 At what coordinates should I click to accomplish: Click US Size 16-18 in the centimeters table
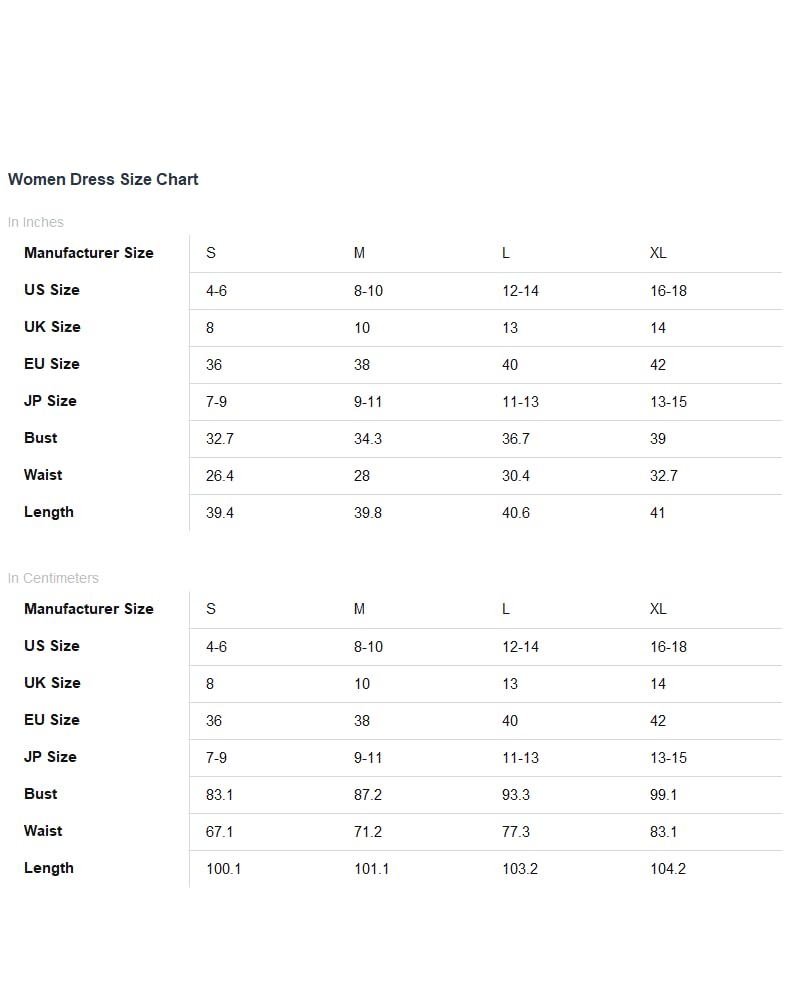(668, 647)
